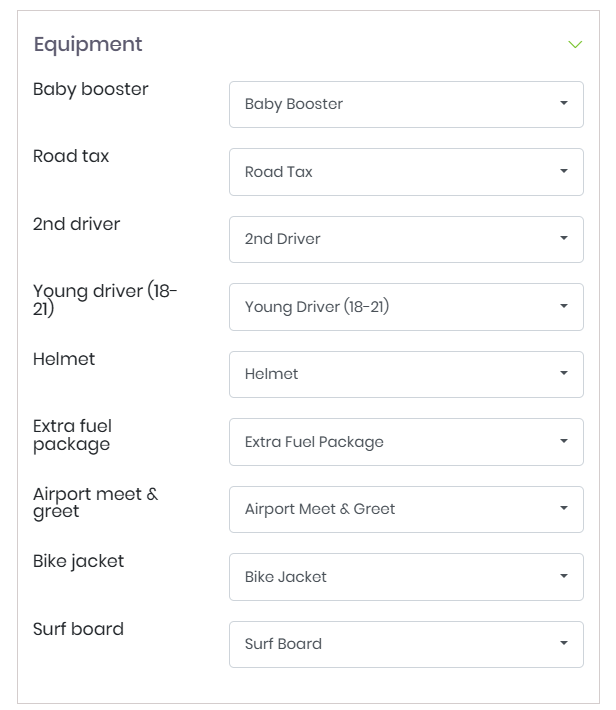Click the caret arrow in 2nd Driver field

pyautogui.click(x=564, y=239)
